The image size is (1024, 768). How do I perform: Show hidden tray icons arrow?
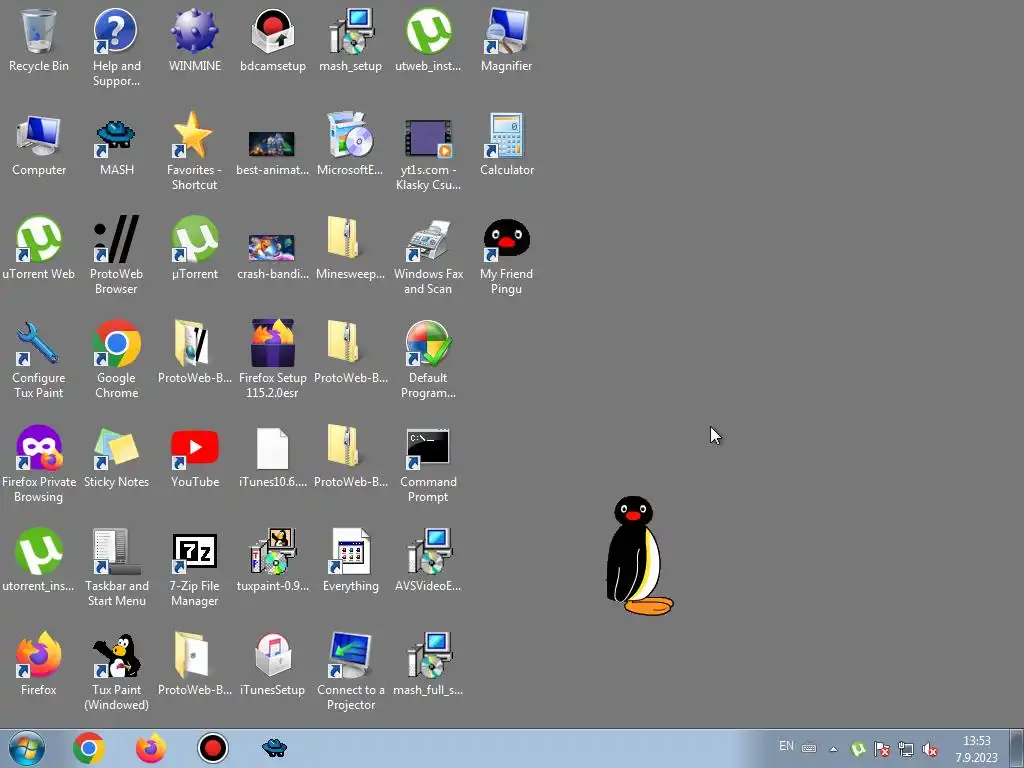[833, 749]
